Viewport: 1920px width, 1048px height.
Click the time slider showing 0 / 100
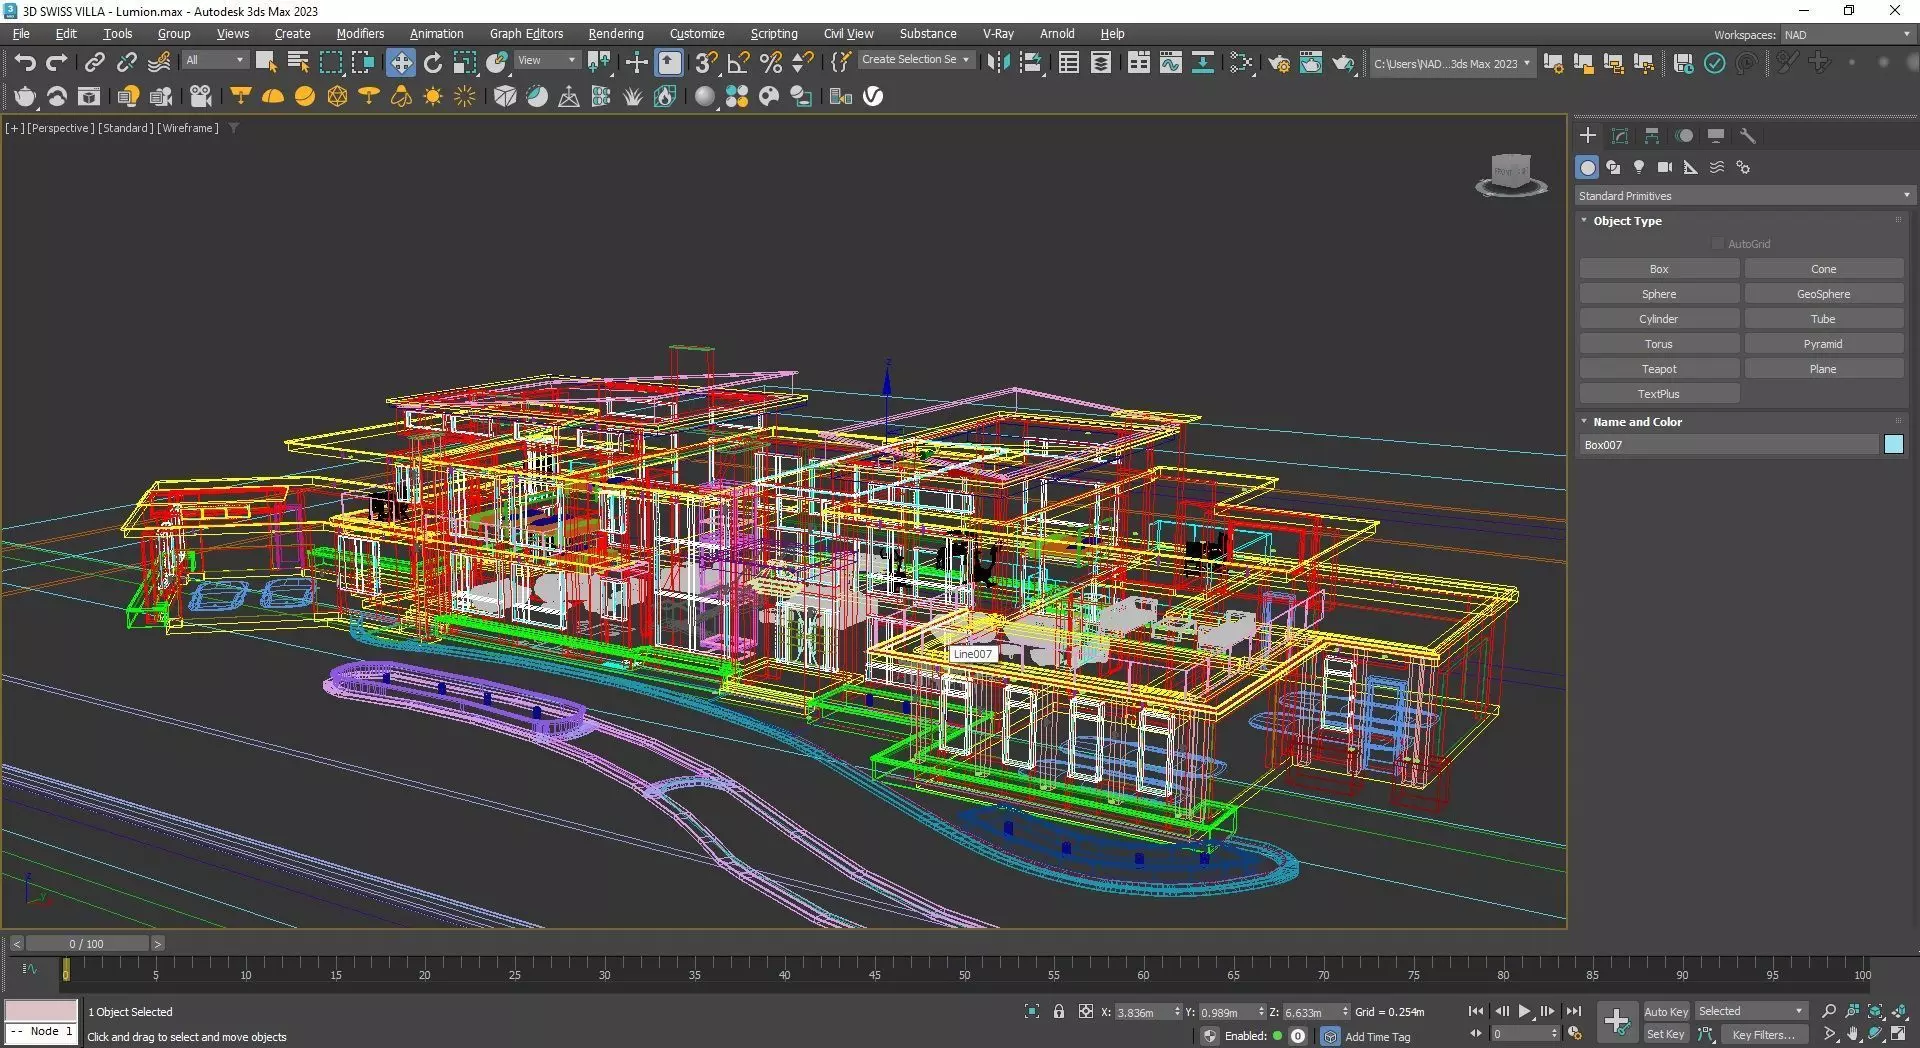(87, 944)
